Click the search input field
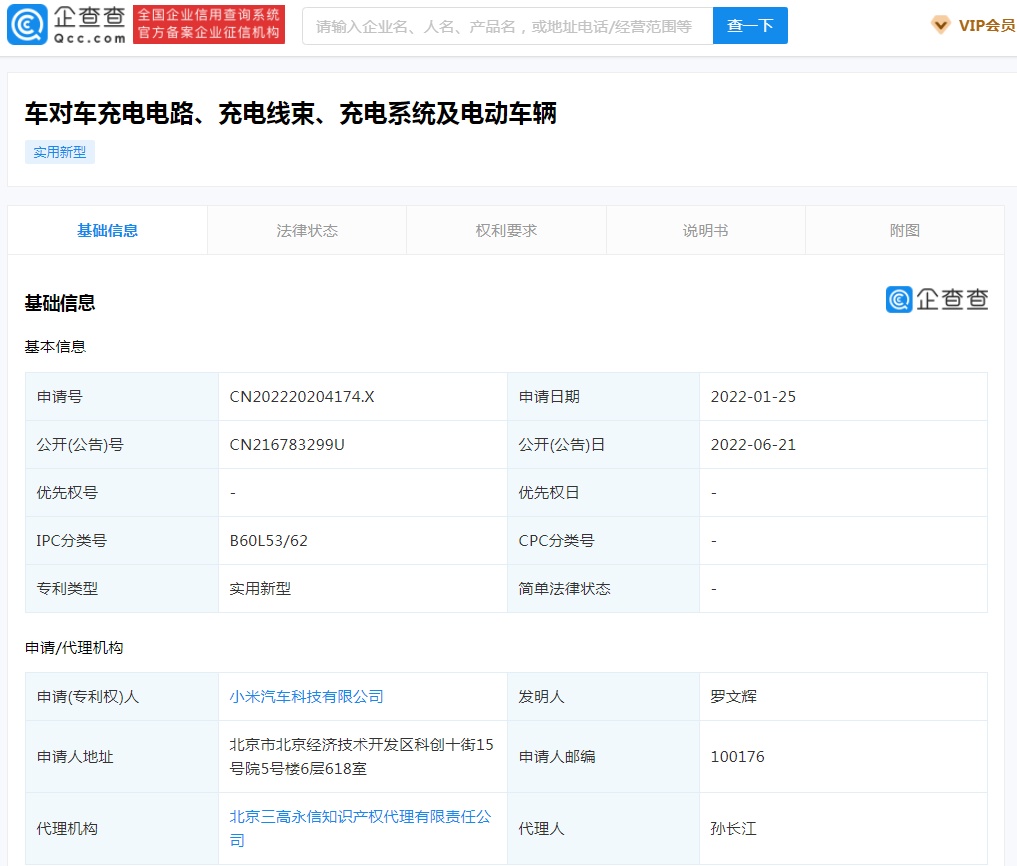This screenshot has height=866, width=1017. coord(507,26)
